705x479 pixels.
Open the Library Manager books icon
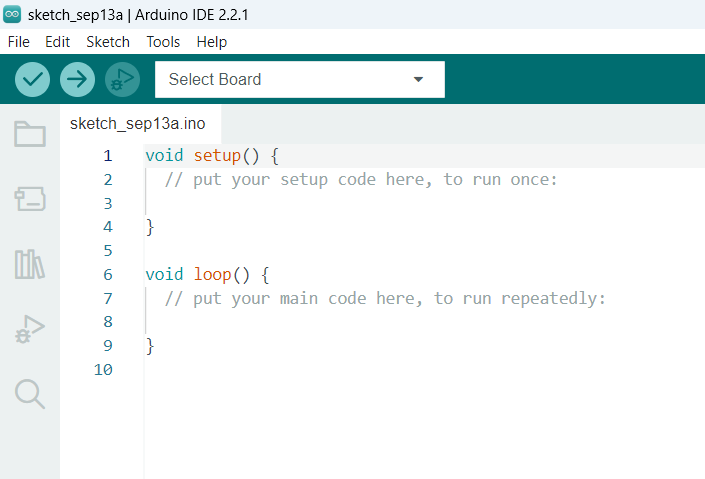coord(30,264)
